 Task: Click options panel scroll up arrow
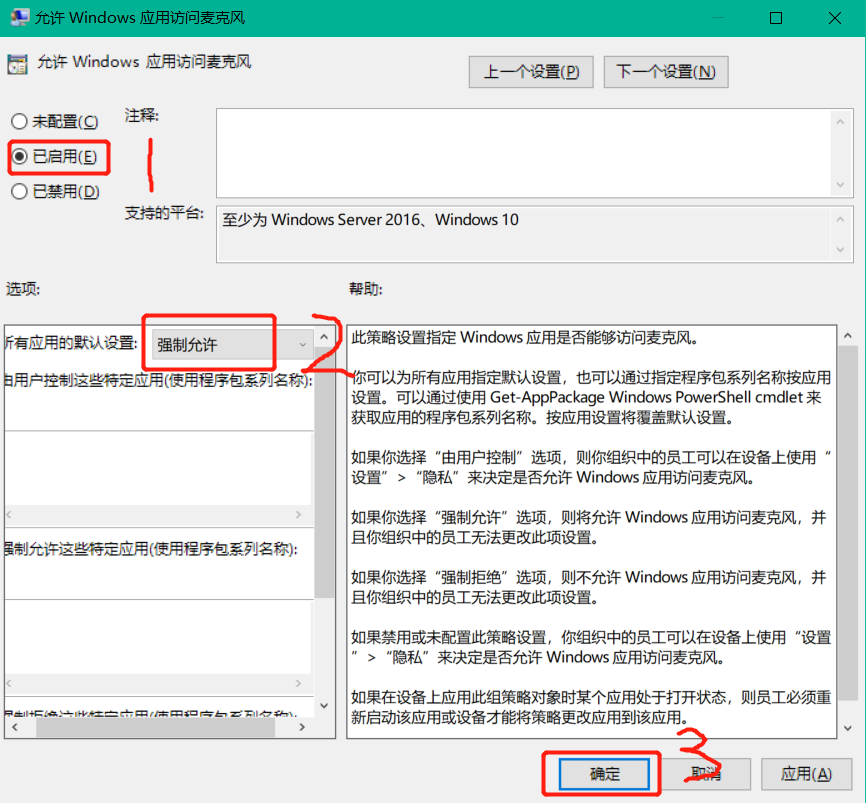pyautogui.click(x=324, y=337)
